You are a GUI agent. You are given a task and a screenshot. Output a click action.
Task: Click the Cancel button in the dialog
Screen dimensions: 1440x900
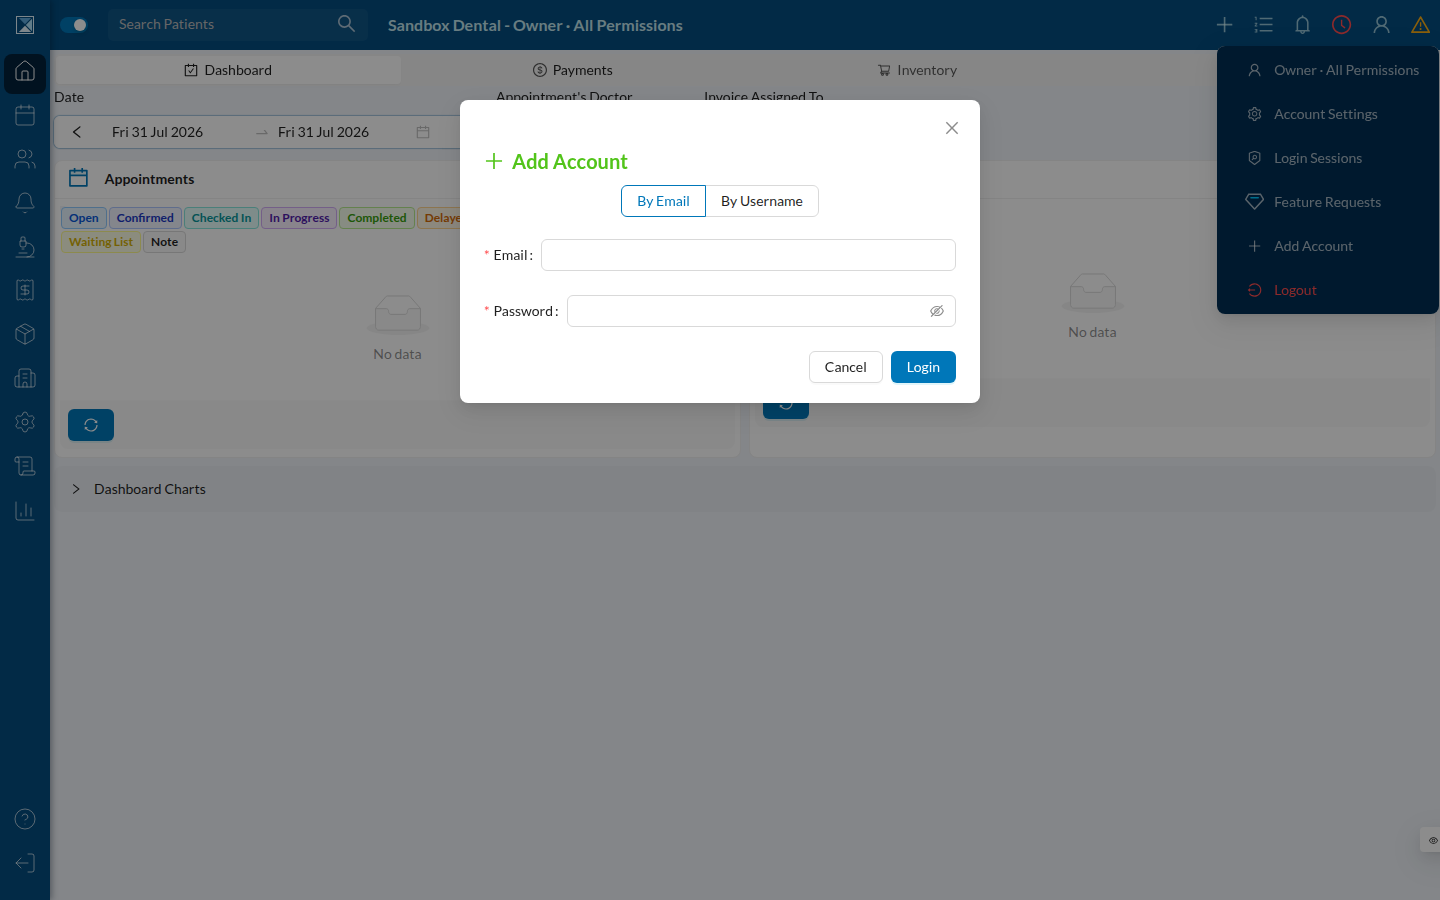click(845, 367)
